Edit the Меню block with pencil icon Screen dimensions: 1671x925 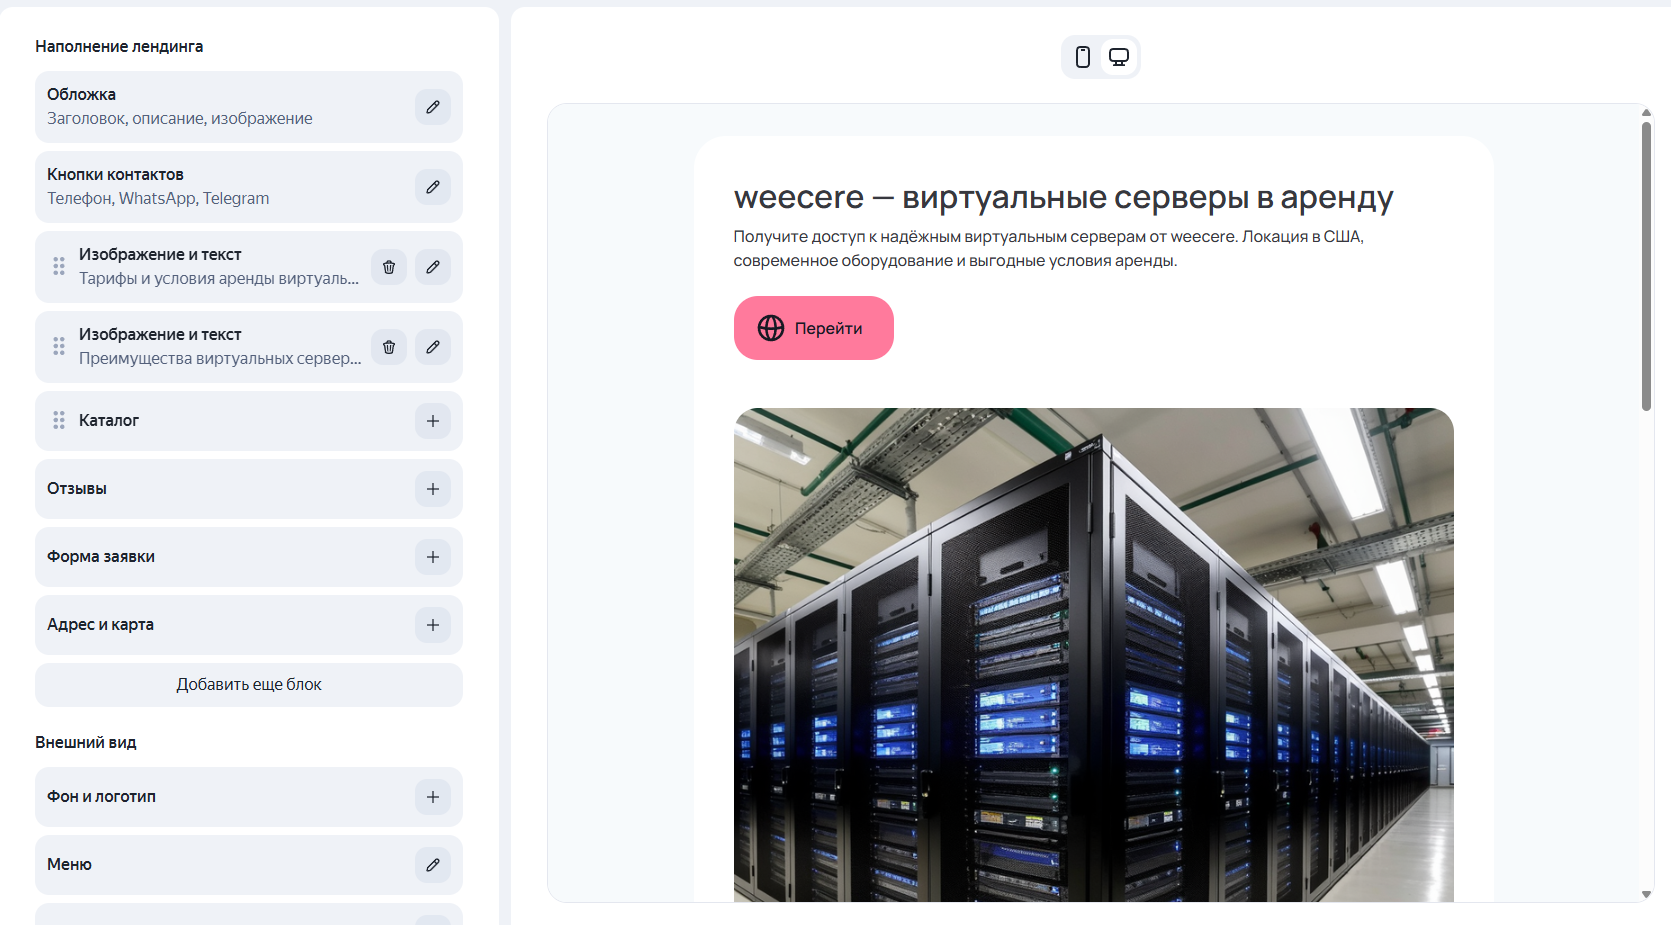433,865
